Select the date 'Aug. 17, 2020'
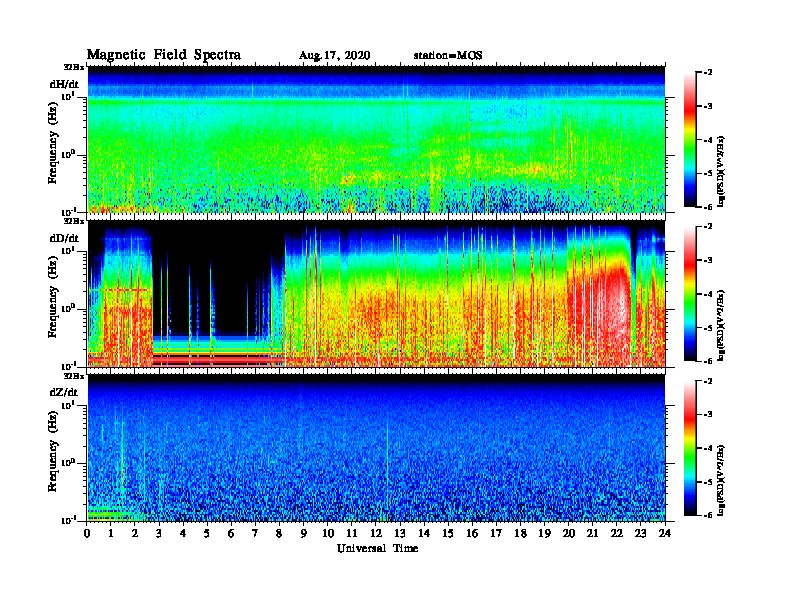 click(x=334, y=56)
